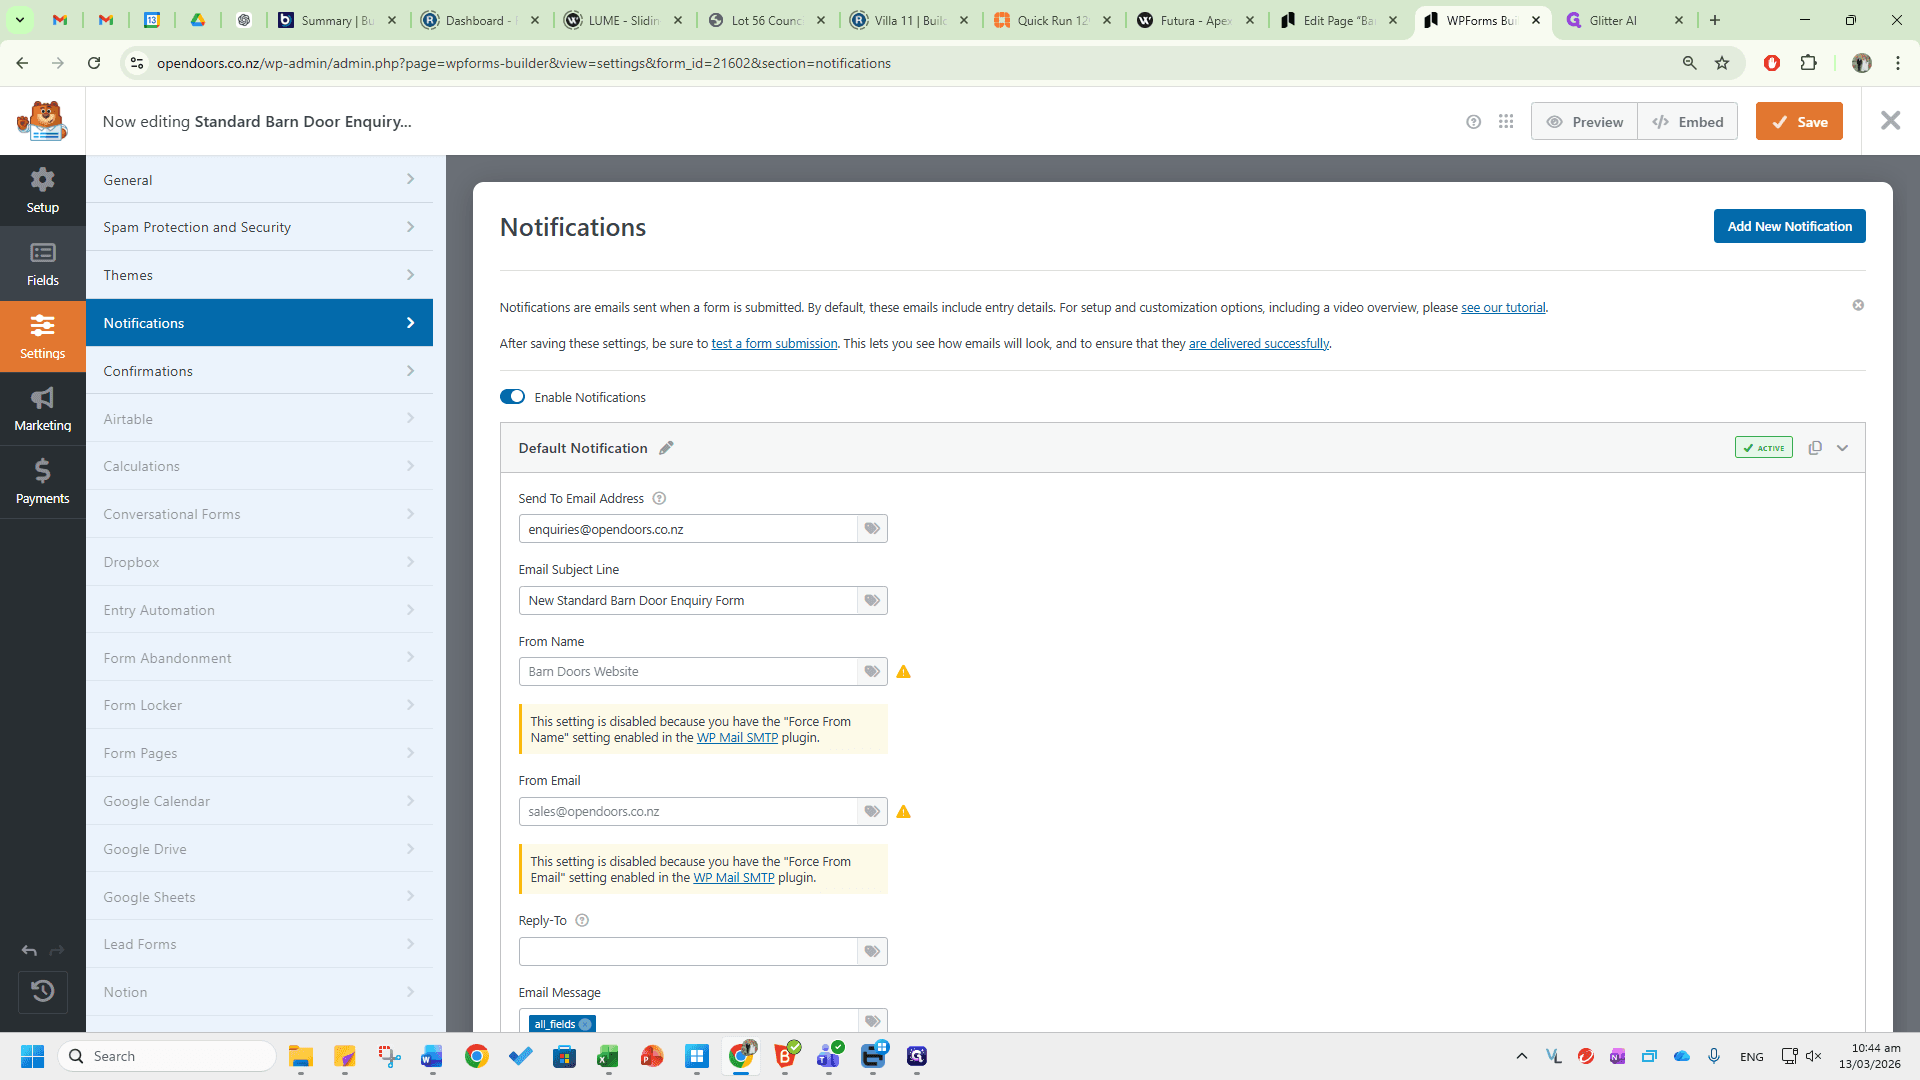
Task: Expand the Confirmations settings section
Action: point(259,371)
